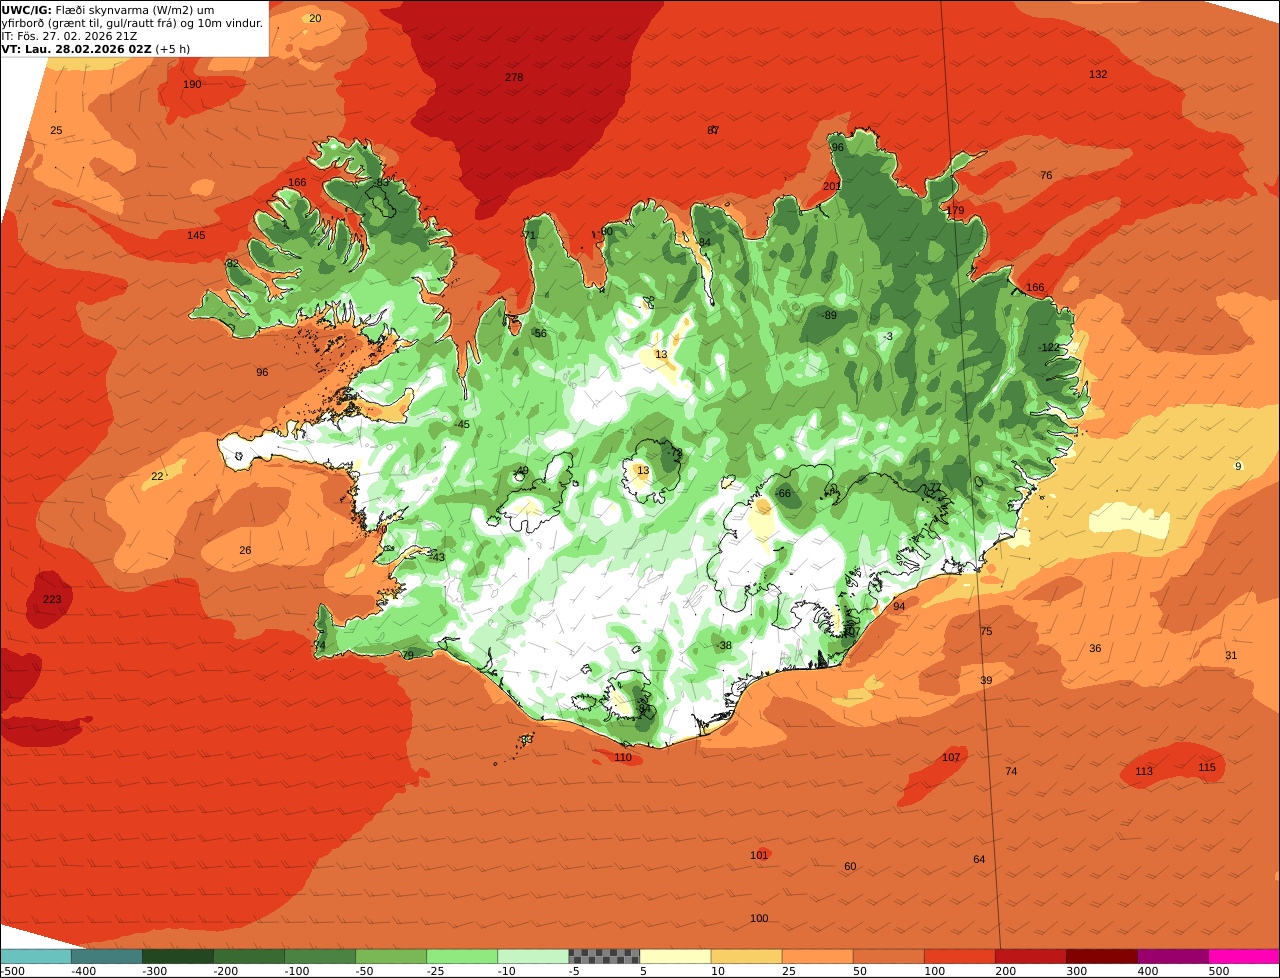Click the '39' flux value
Viewport: 1280px width, 978px height.
[986, 680]
